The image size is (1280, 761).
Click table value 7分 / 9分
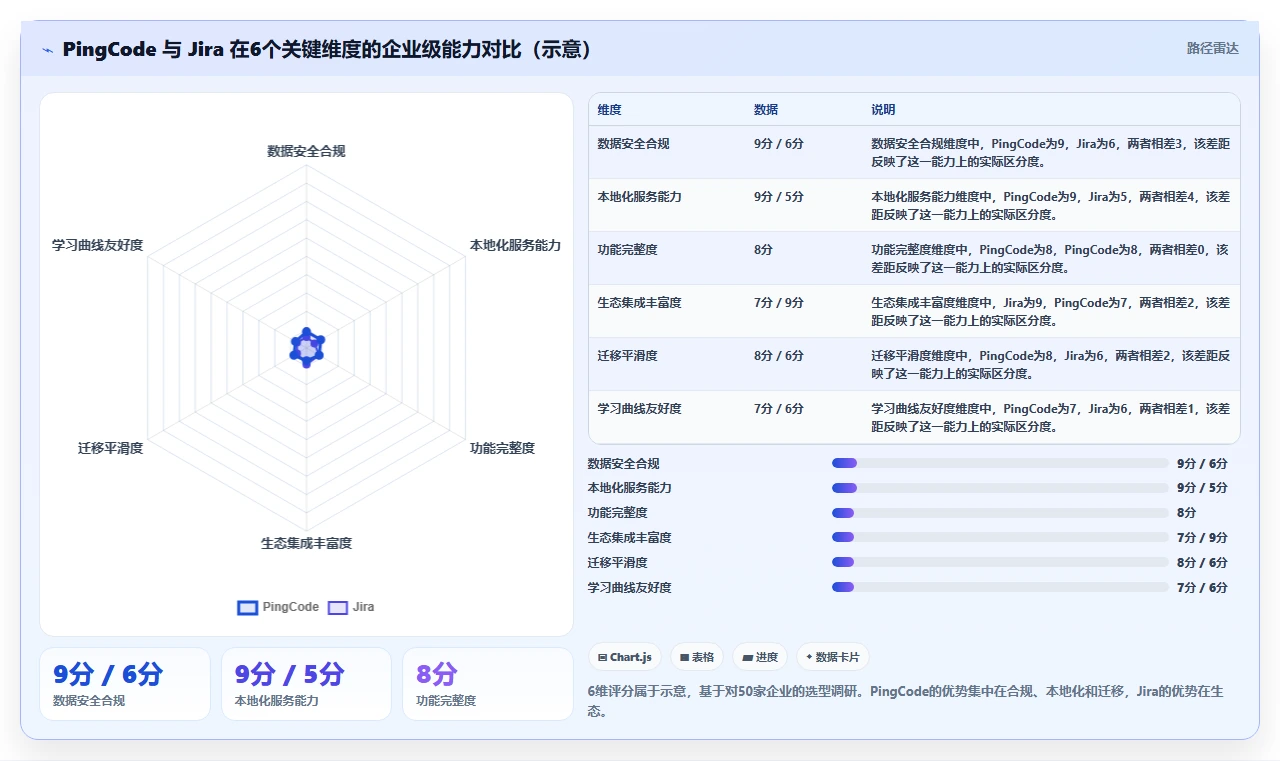point(779,303)
